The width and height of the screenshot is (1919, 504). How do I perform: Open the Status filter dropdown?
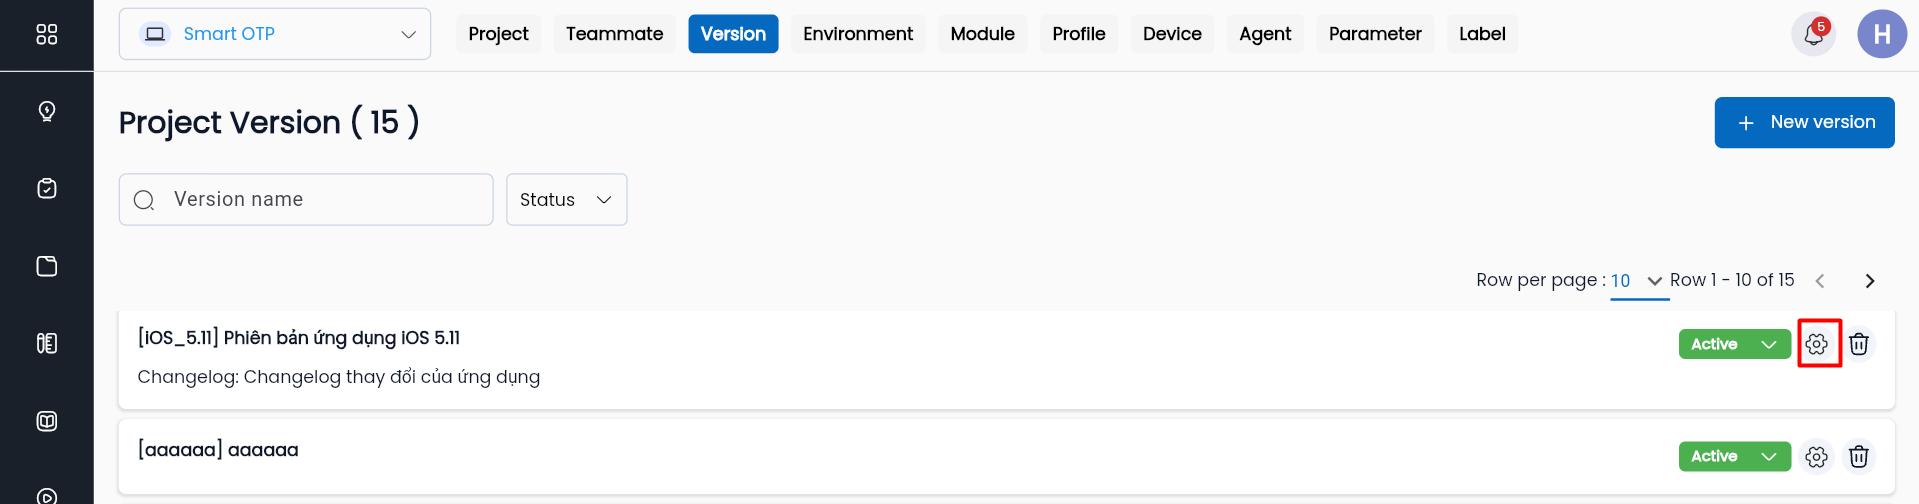click(x=566, y=200)
